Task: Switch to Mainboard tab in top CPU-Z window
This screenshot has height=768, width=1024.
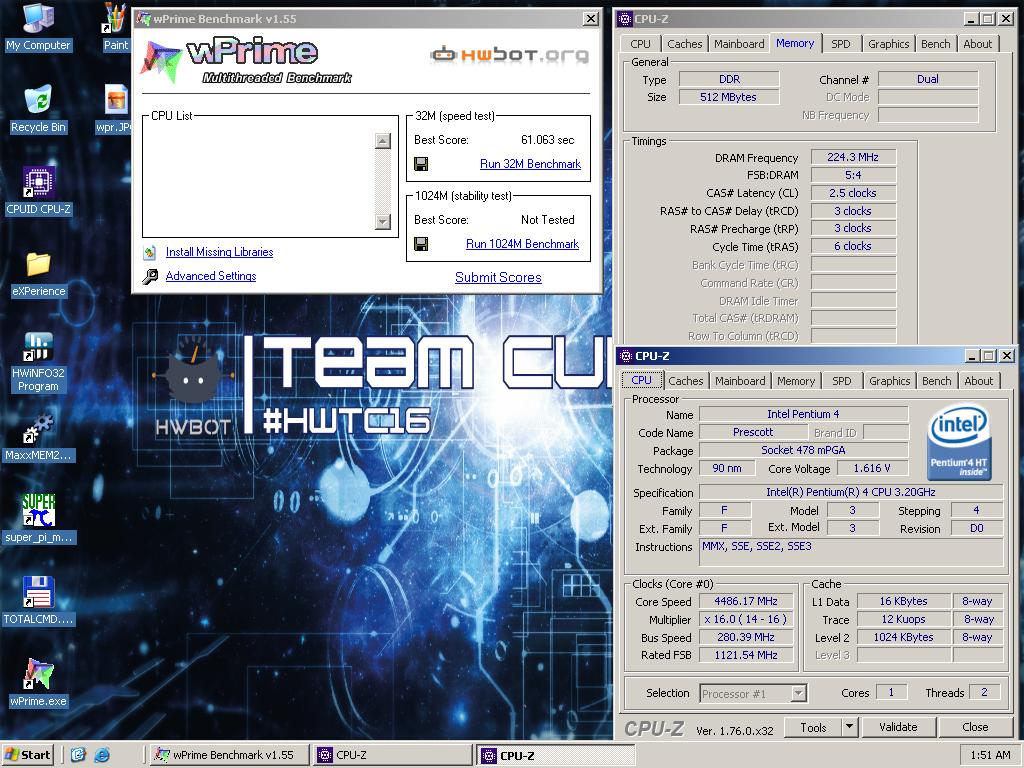Action: click(739, 44)
